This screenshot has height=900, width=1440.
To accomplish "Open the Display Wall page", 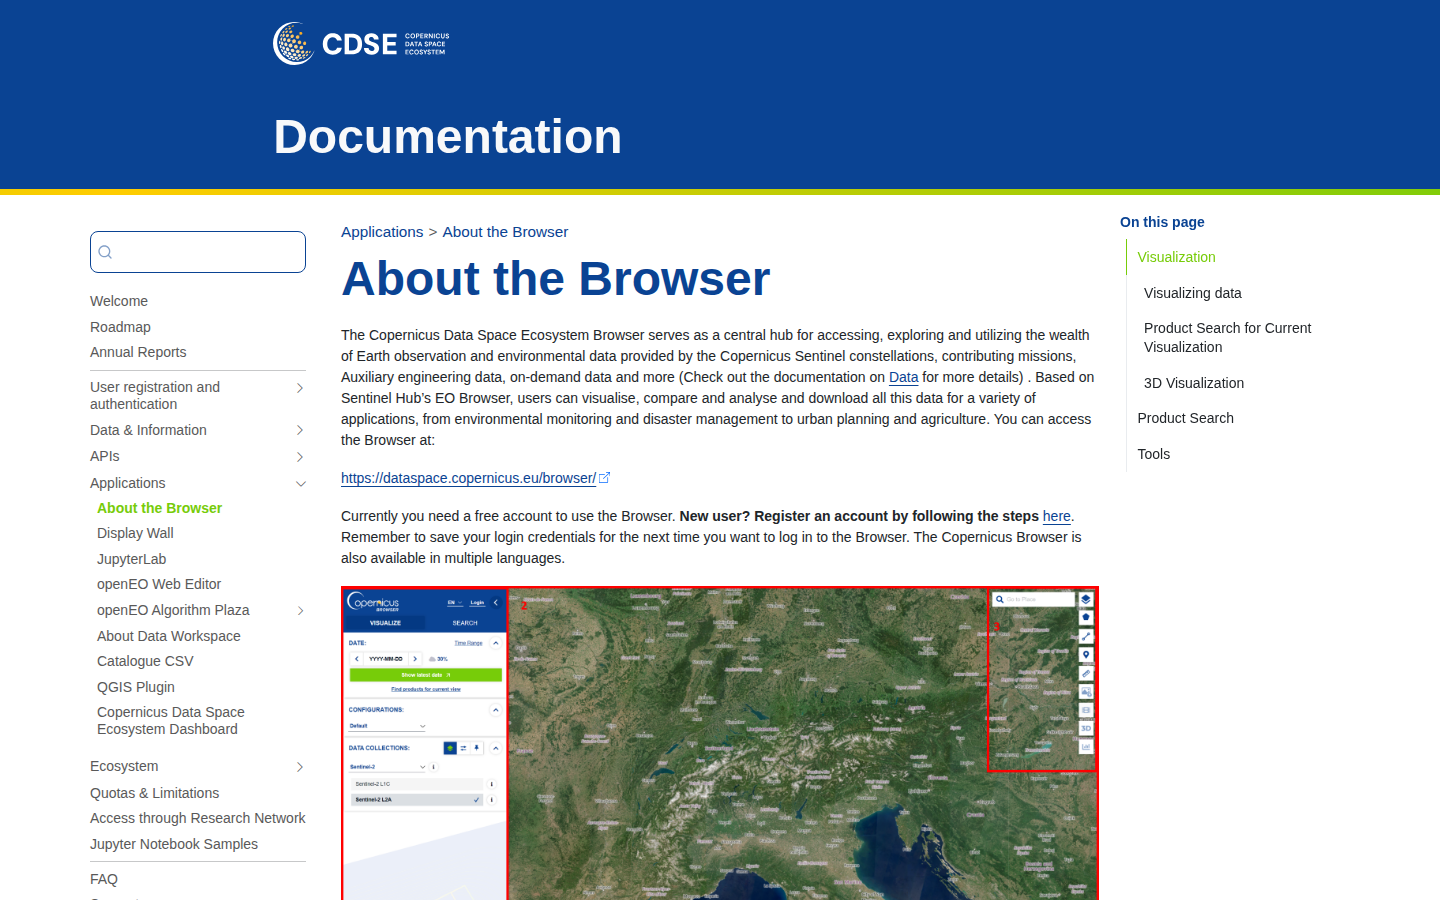I will 135,533.
